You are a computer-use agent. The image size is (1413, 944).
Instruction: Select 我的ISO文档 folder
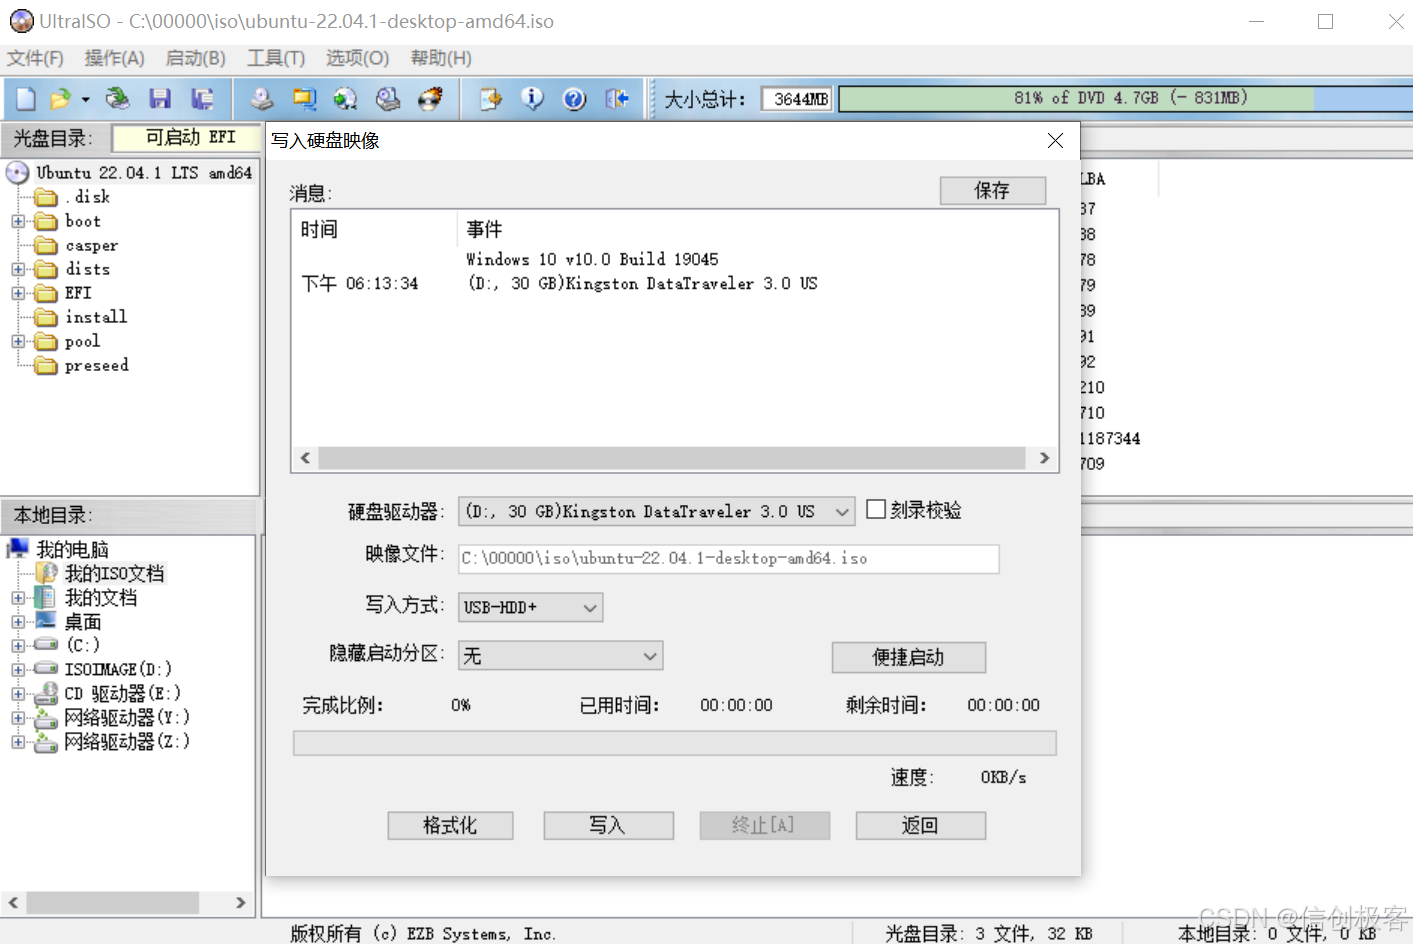click(x=114, y=573)
